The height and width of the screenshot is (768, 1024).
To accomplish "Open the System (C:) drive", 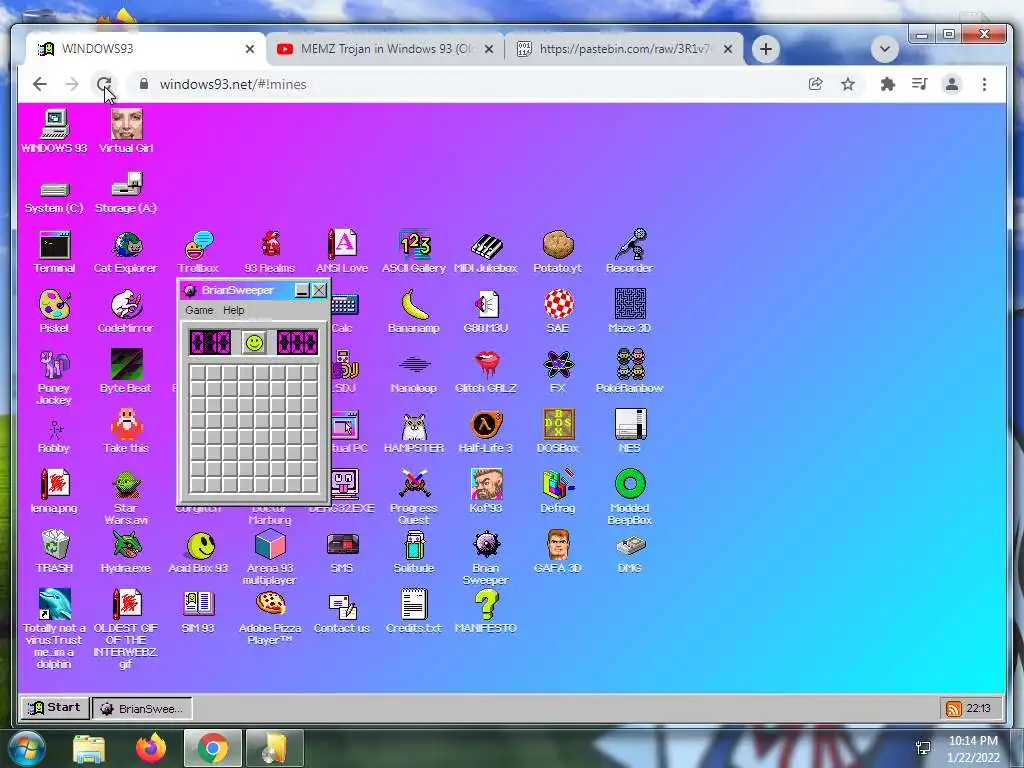I will (x=54, y=198).
